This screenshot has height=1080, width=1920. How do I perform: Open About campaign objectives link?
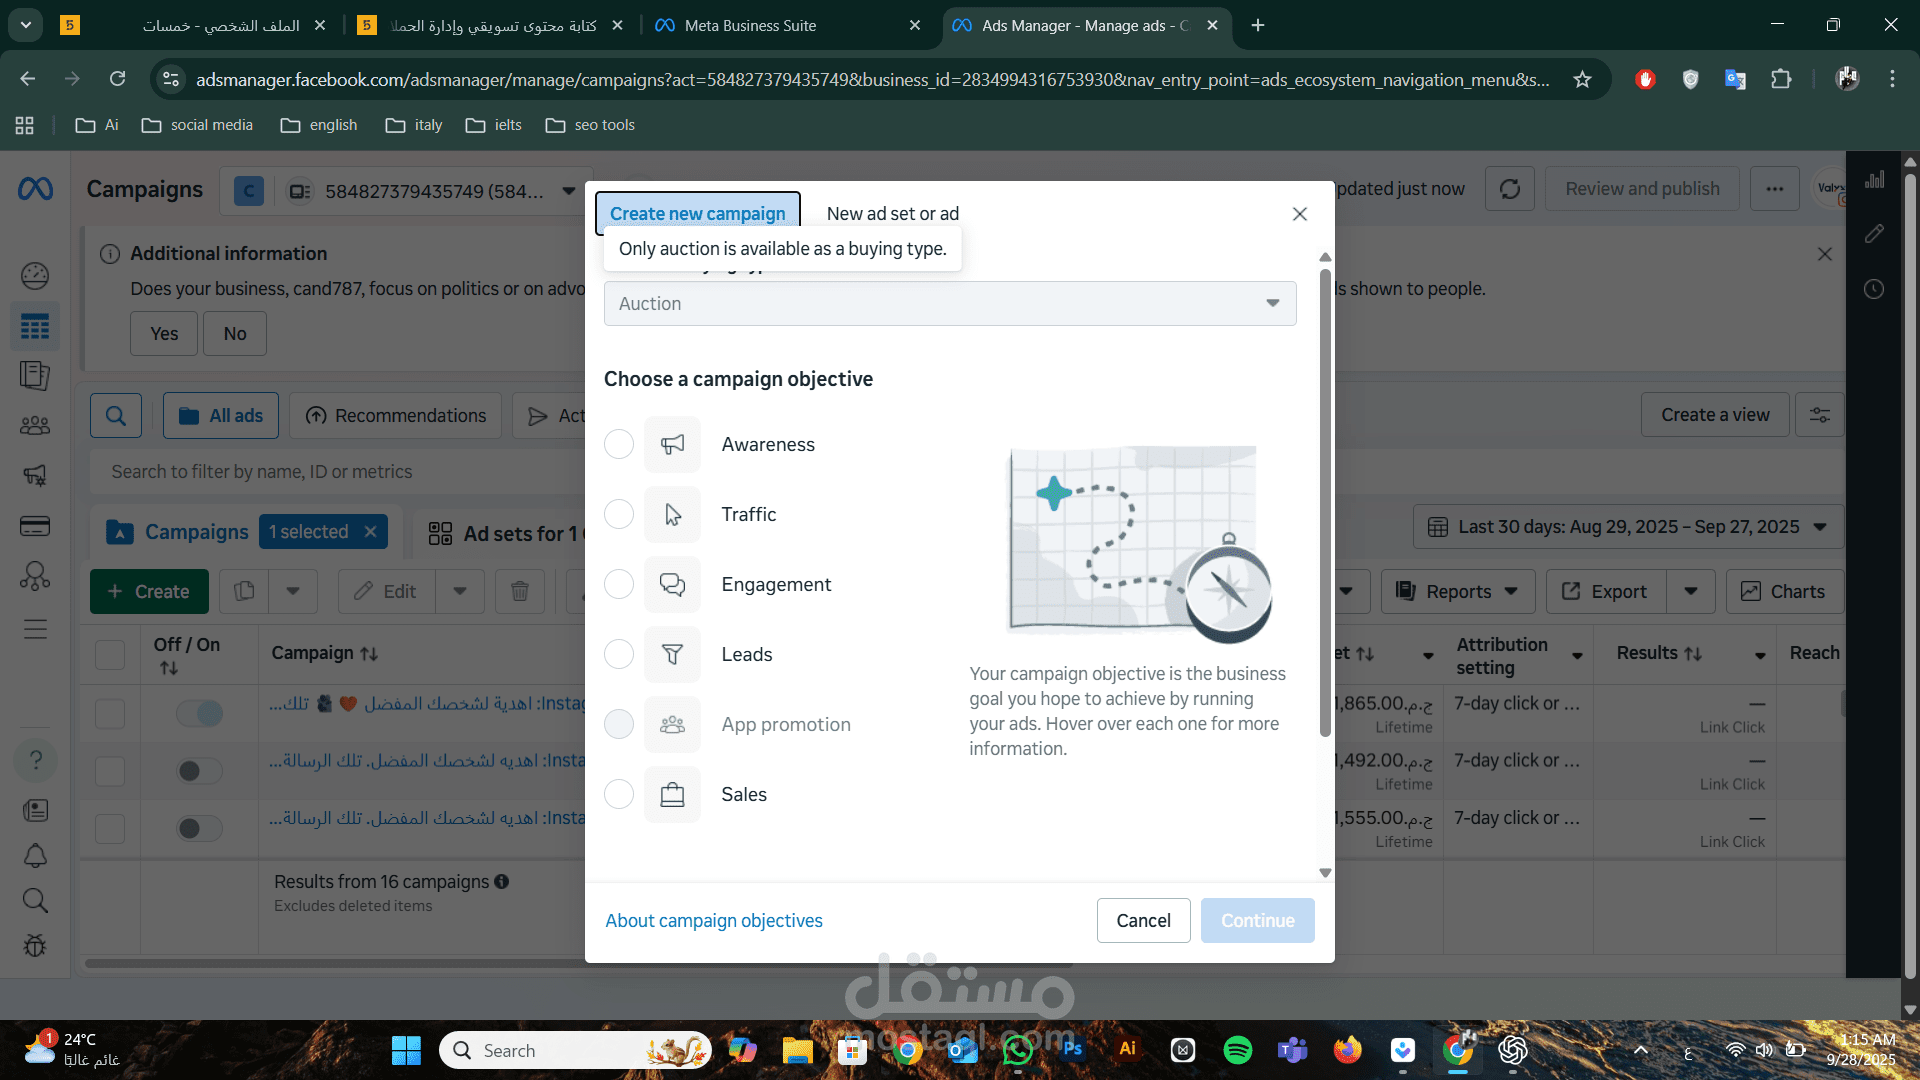click(x=714, y=920)
